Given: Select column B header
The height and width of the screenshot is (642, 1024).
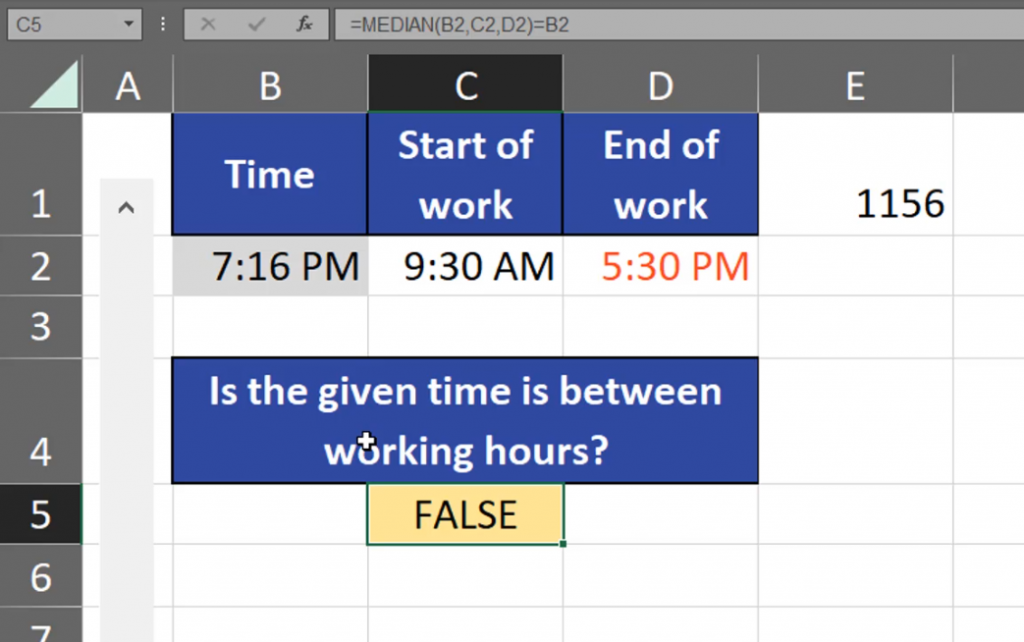Looking at the screenshot, I should point(270,87).
